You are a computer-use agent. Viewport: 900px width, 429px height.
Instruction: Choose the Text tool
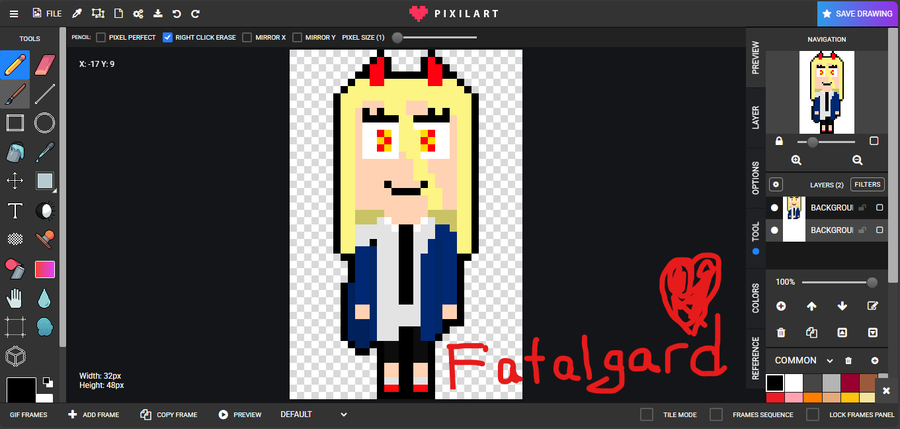tap(15, 211)
